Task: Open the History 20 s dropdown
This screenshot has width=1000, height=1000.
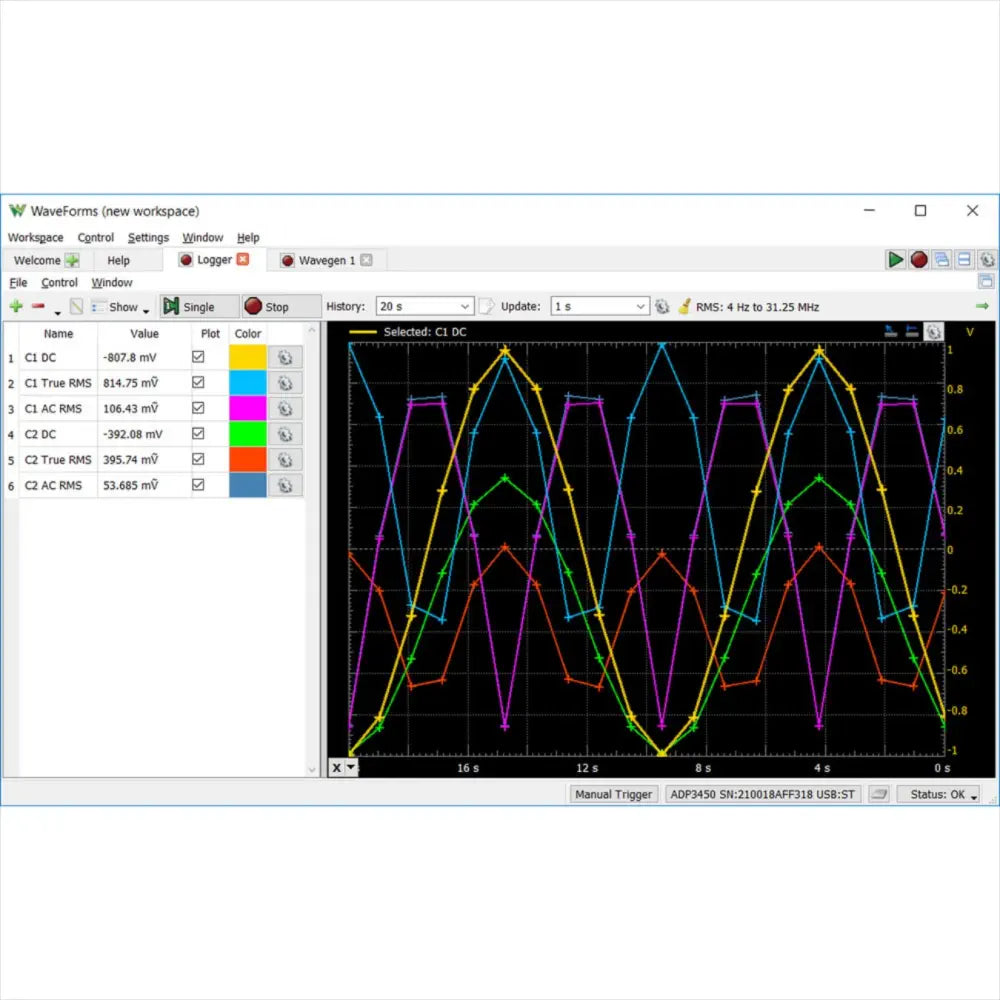Action: click(424, 307)
